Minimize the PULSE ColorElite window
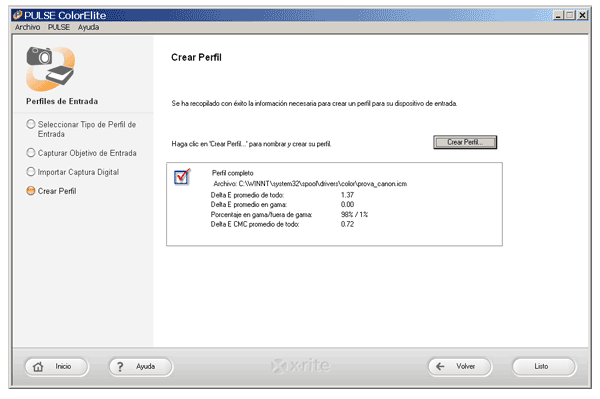The image size is (600, 399). tap(558, 15)
